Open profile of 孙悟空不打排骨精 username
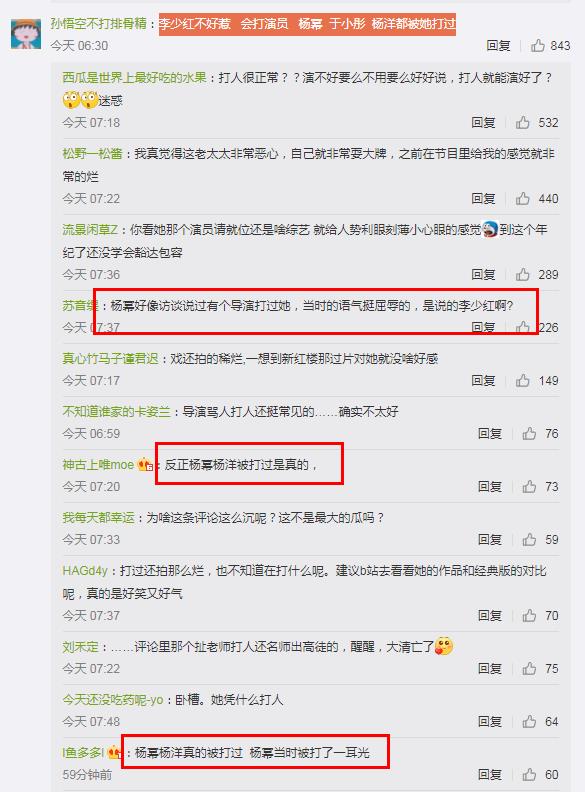This screenshot has height=792, width=585. 99,23
